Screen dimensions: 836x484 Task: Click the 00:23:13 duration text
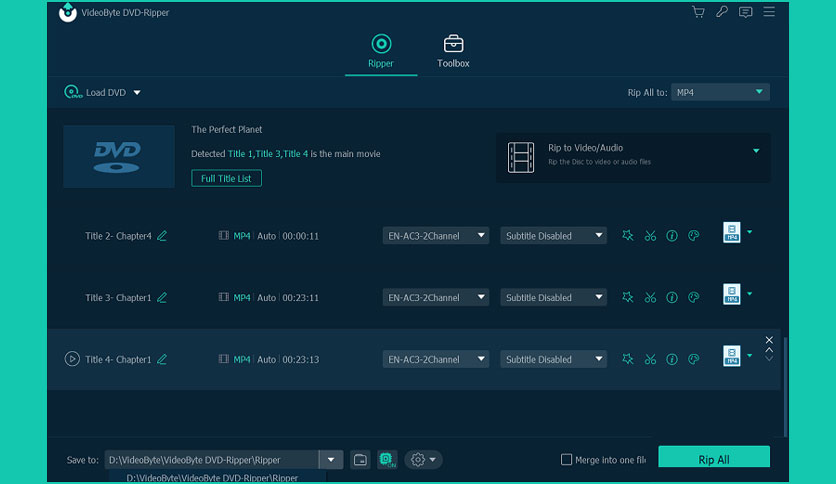tap(301, 359)
